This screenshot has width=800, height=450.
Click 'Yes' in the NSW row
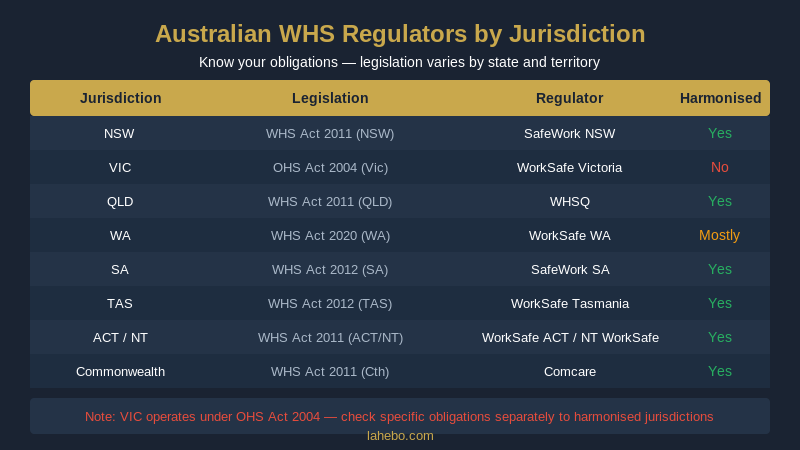coord(720,133)
